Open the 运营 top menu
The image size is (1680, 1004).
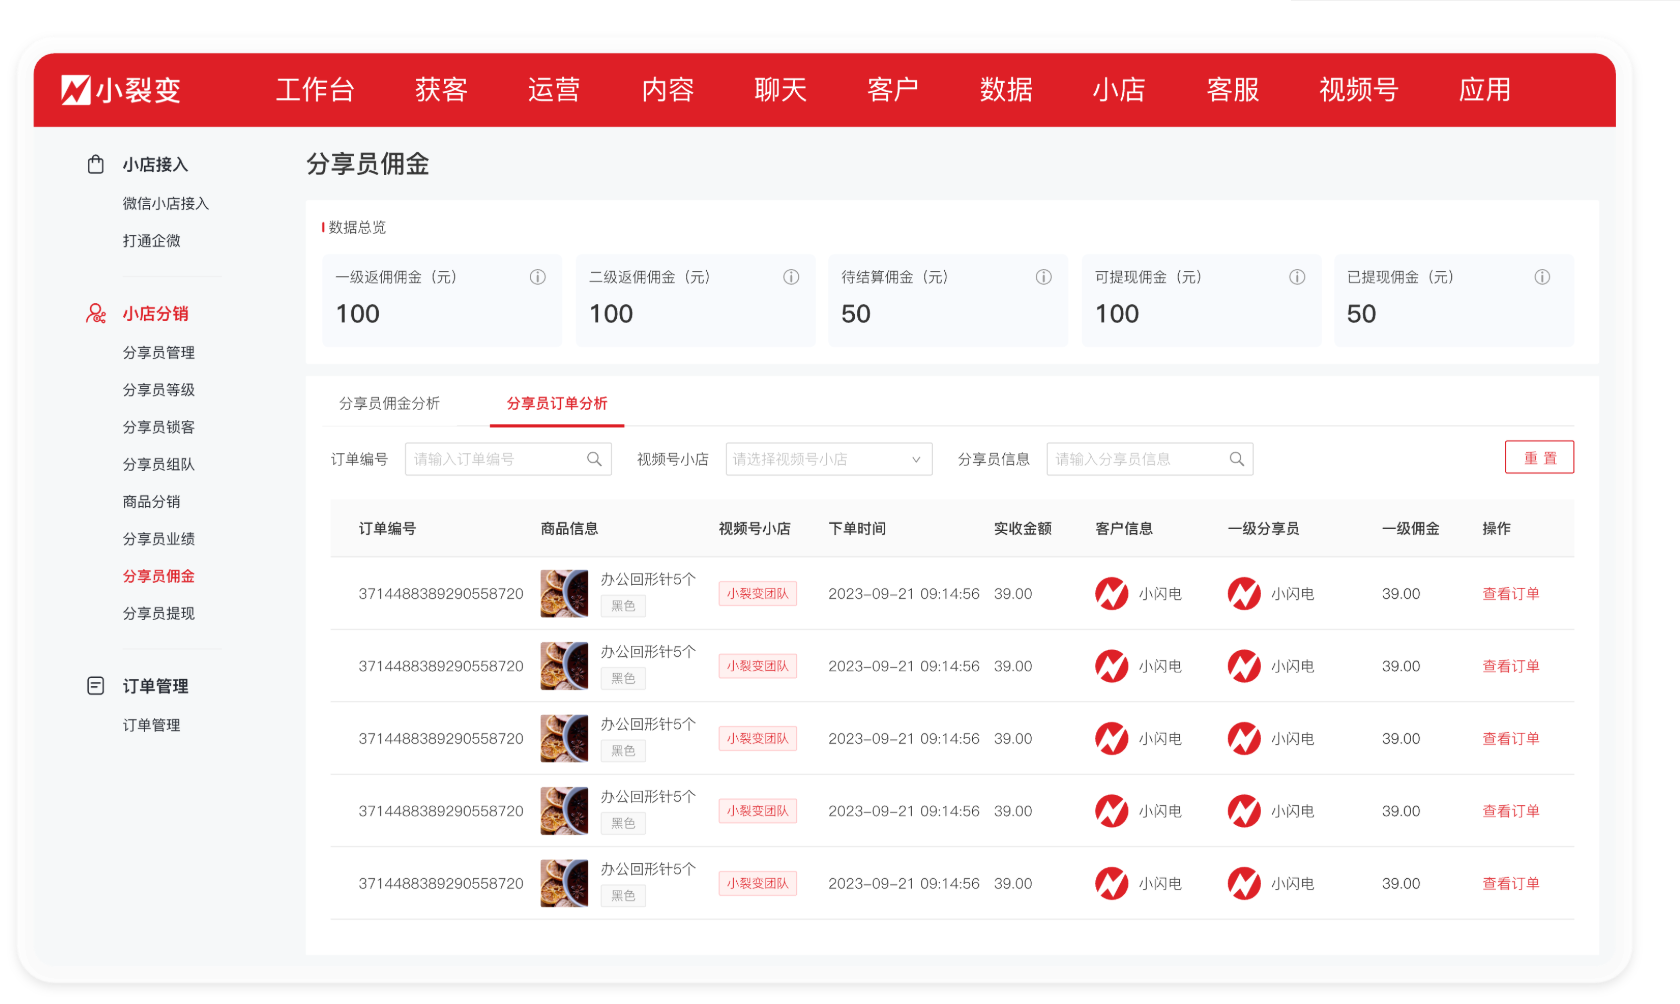point(554,90)
